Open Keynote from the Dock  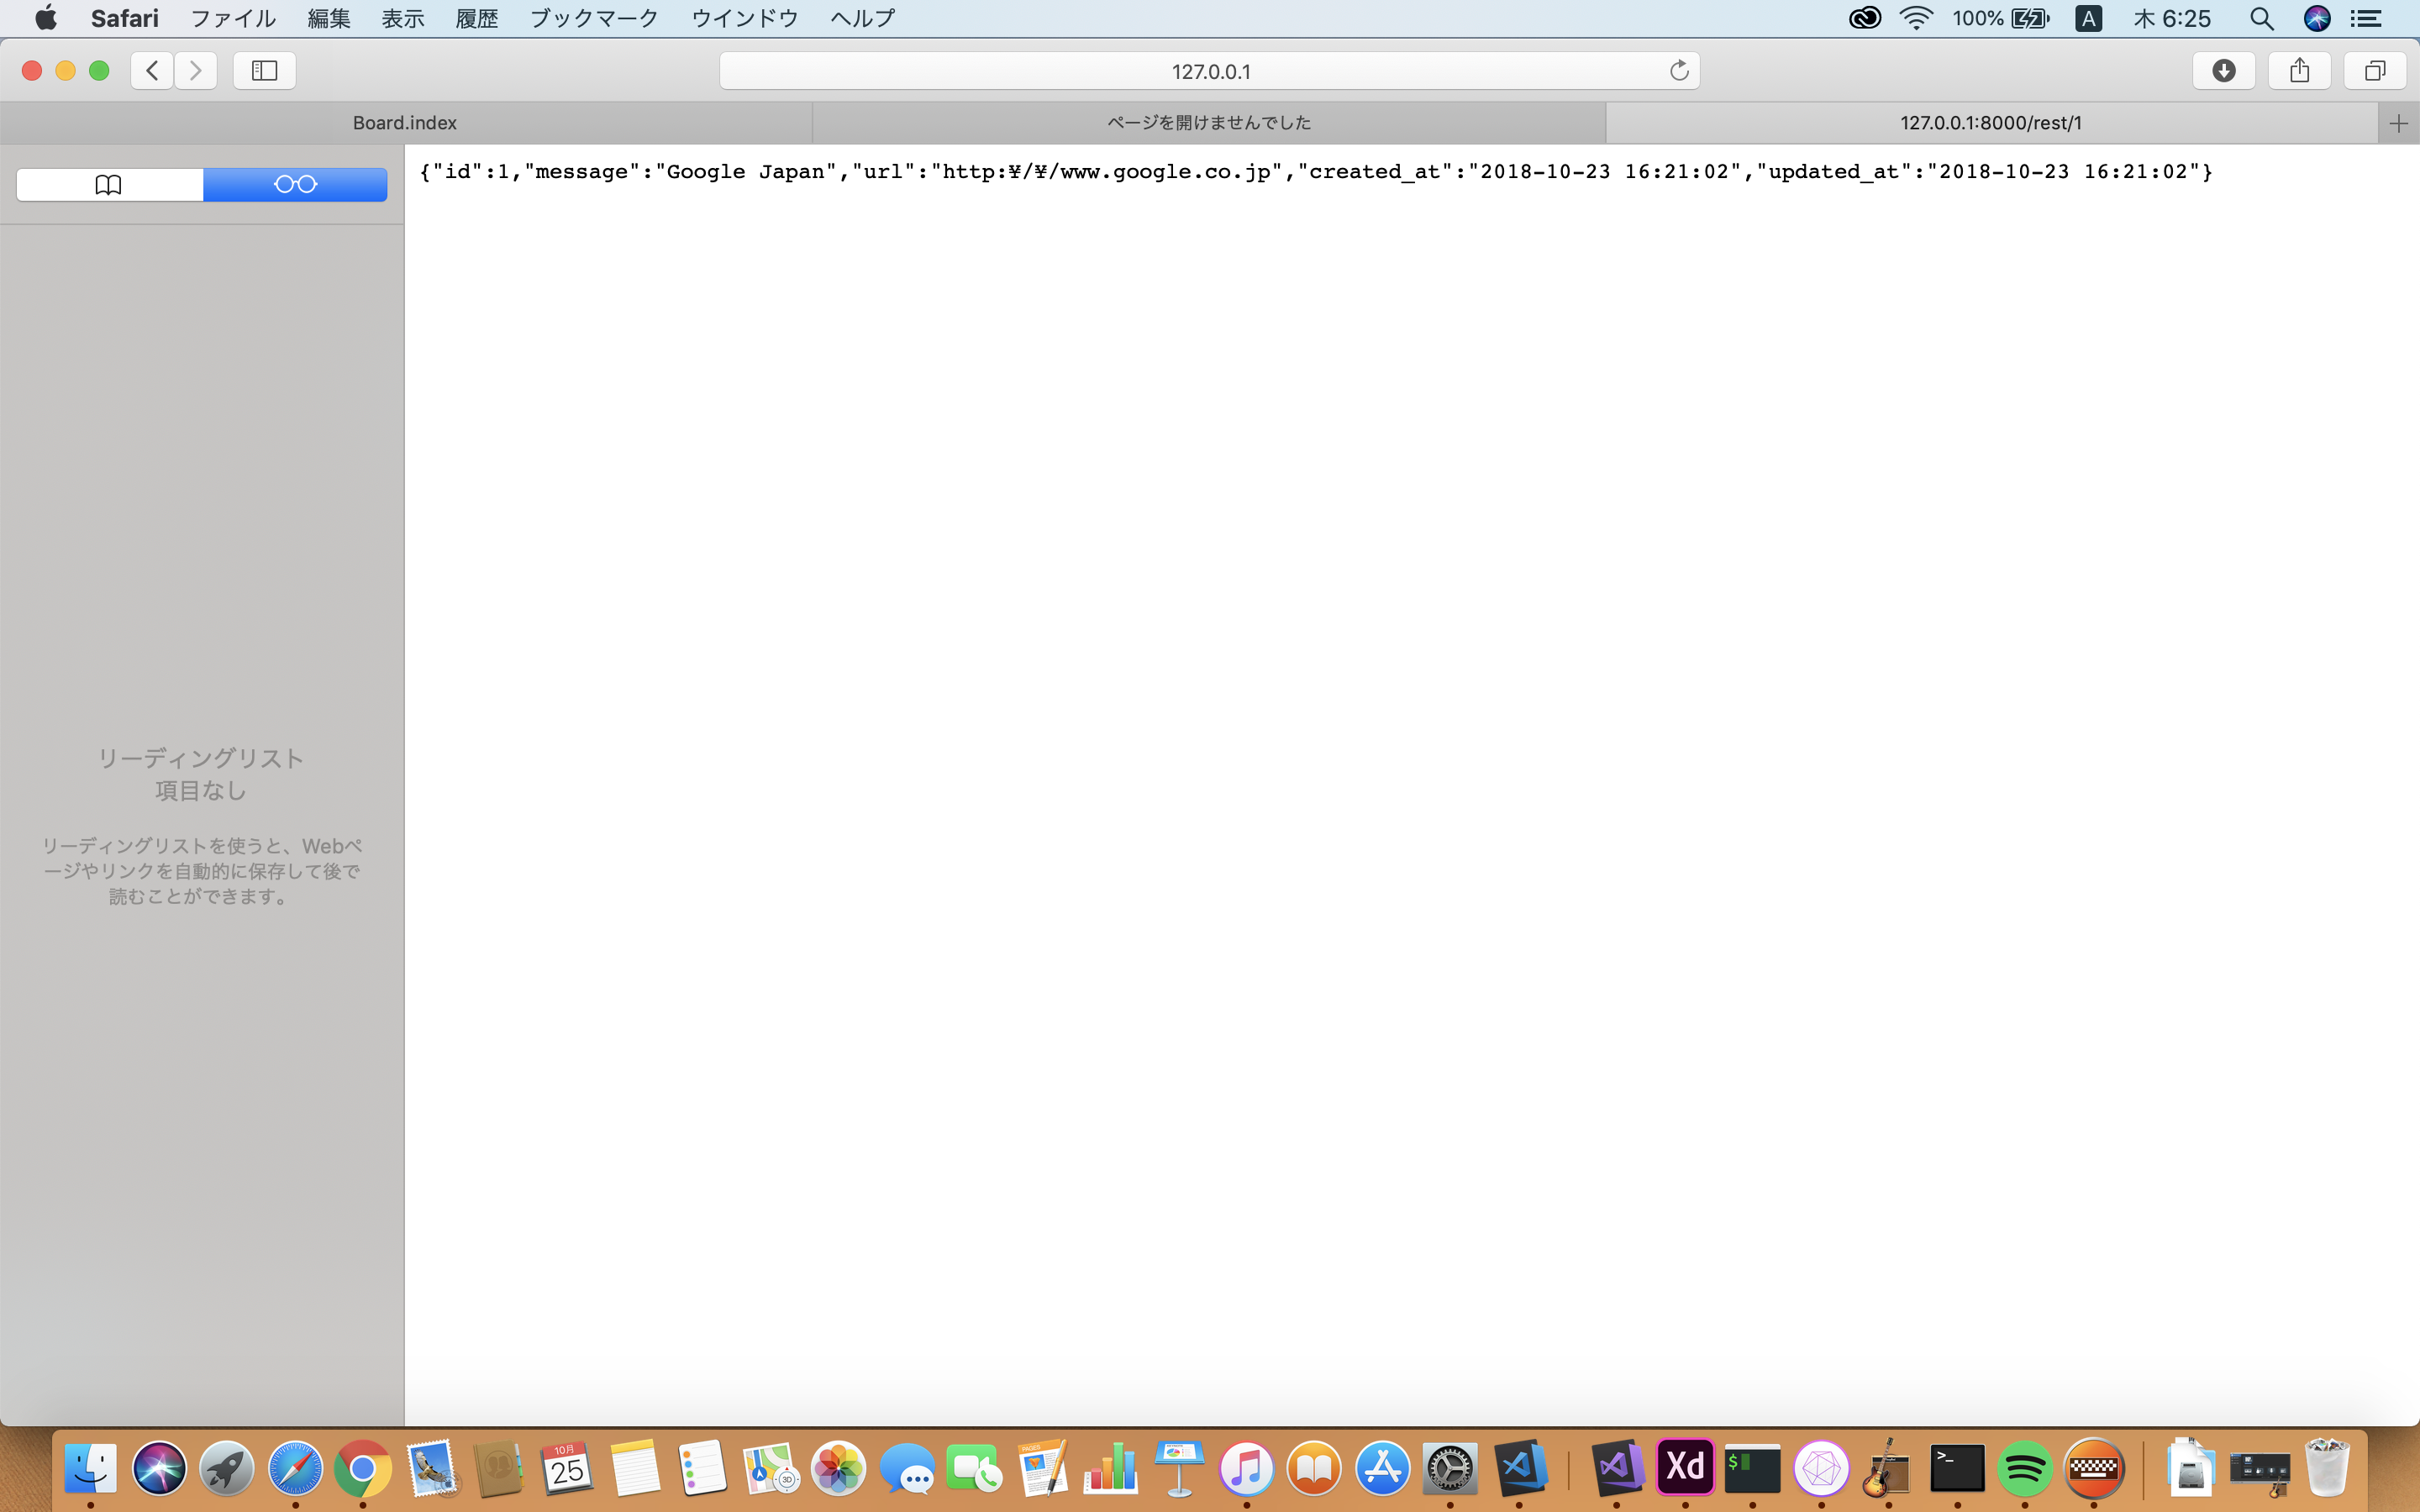[1178, 1468]
